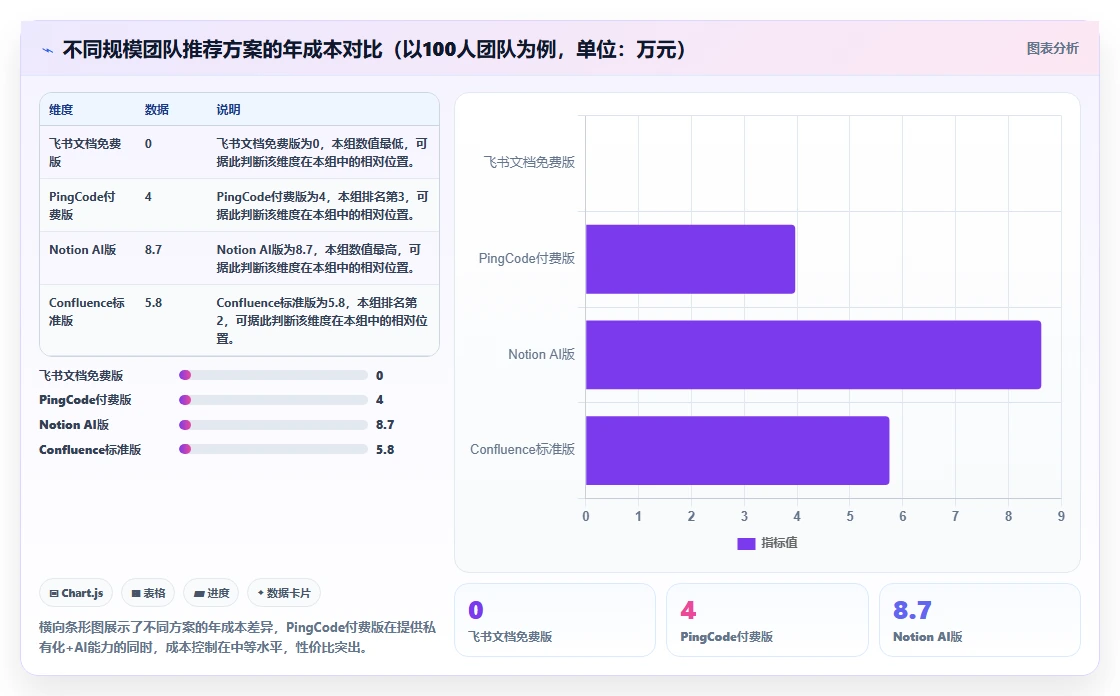
Task: Toggle the 指标值 legend swatch
Action: (x=746, y=544)
